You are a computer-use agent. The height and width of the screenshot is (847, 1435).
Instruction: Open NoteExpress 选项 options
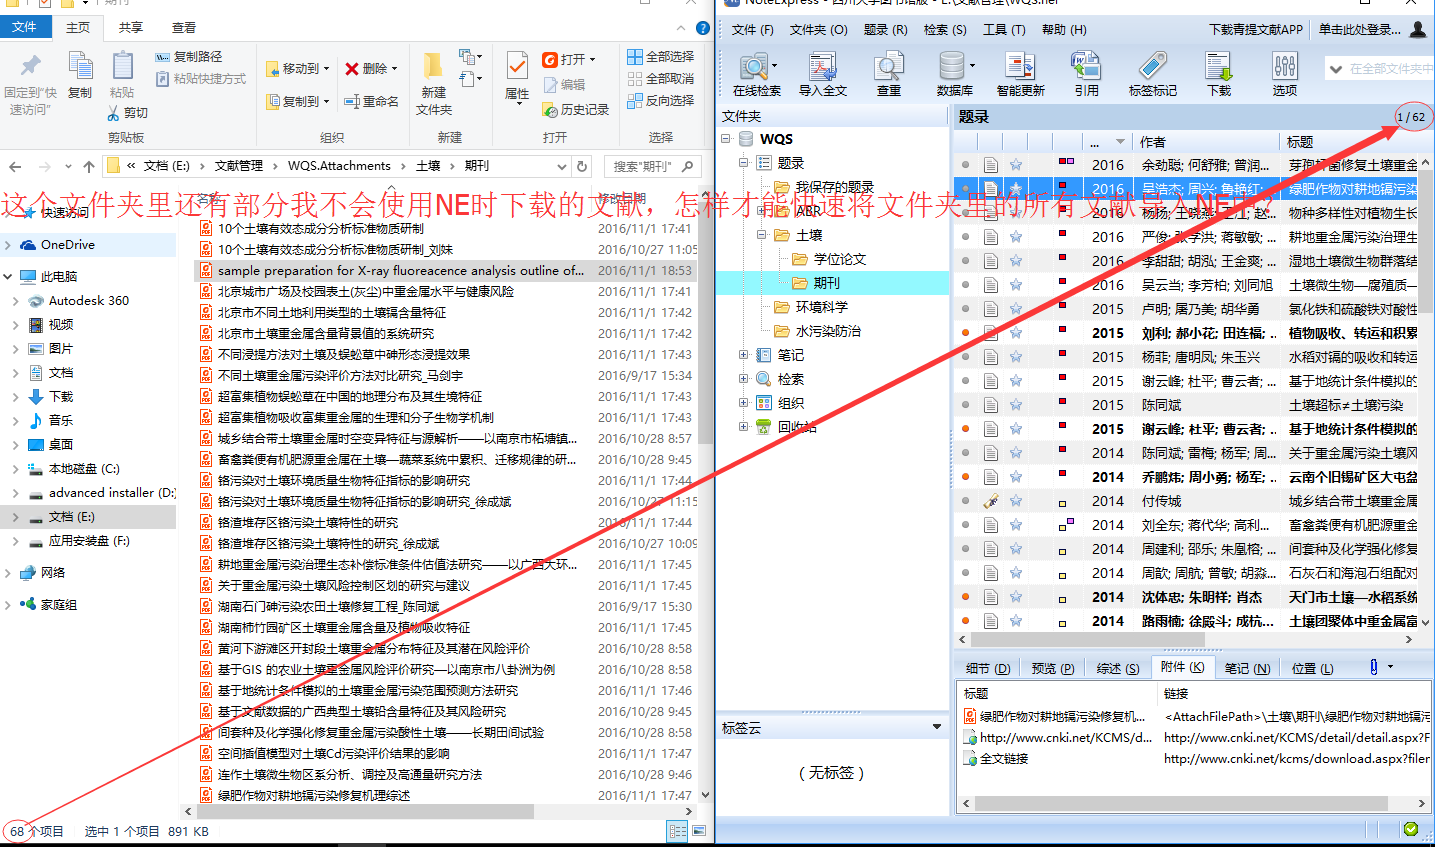(1285, 74)
